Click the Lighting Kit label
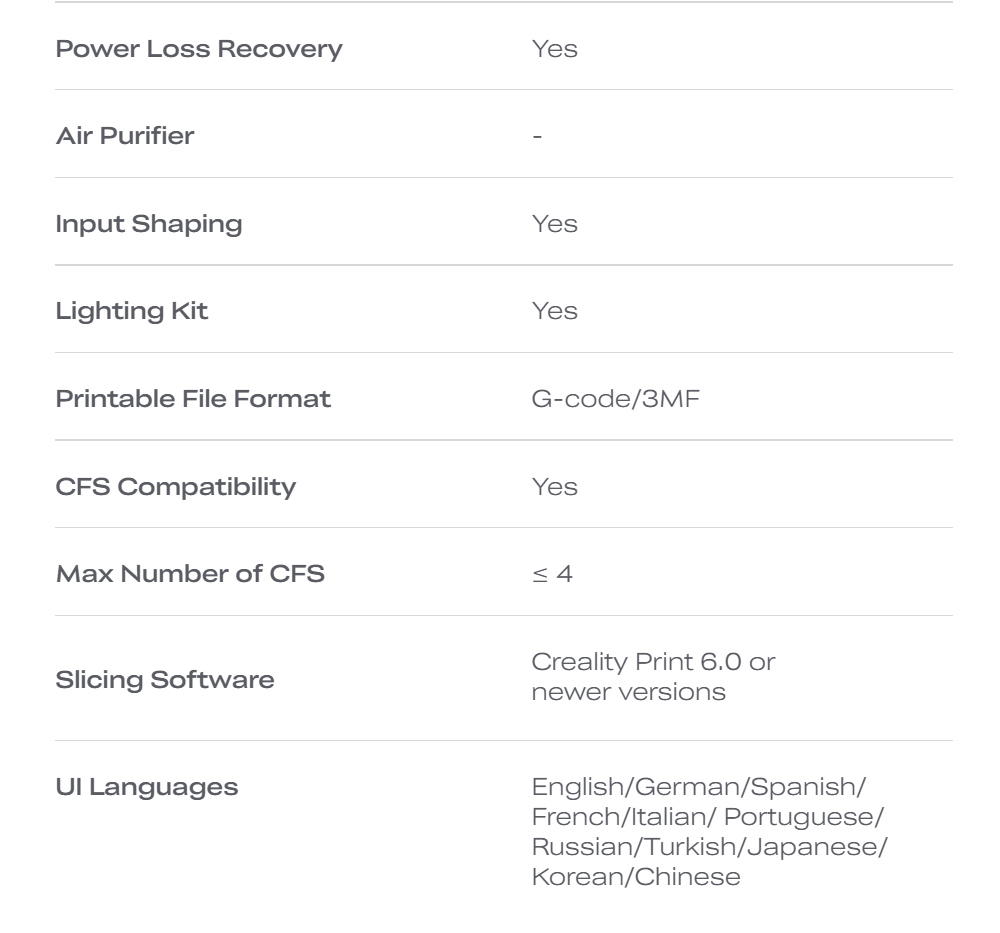This screenshot has height=933, width=1000. coord(132,311)
